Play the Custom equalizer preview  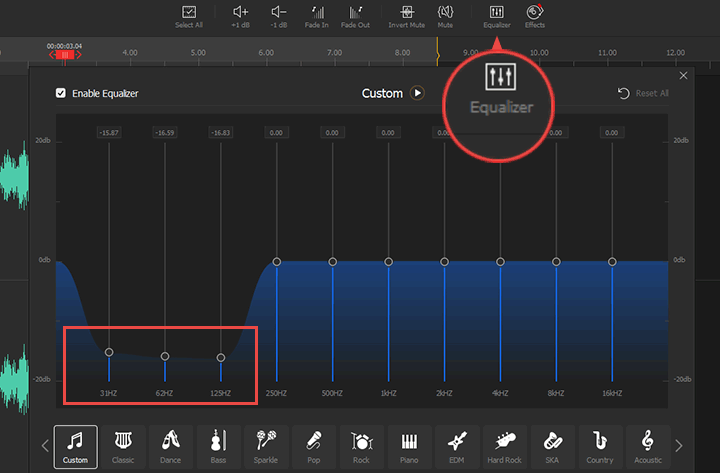click(417, 93)
